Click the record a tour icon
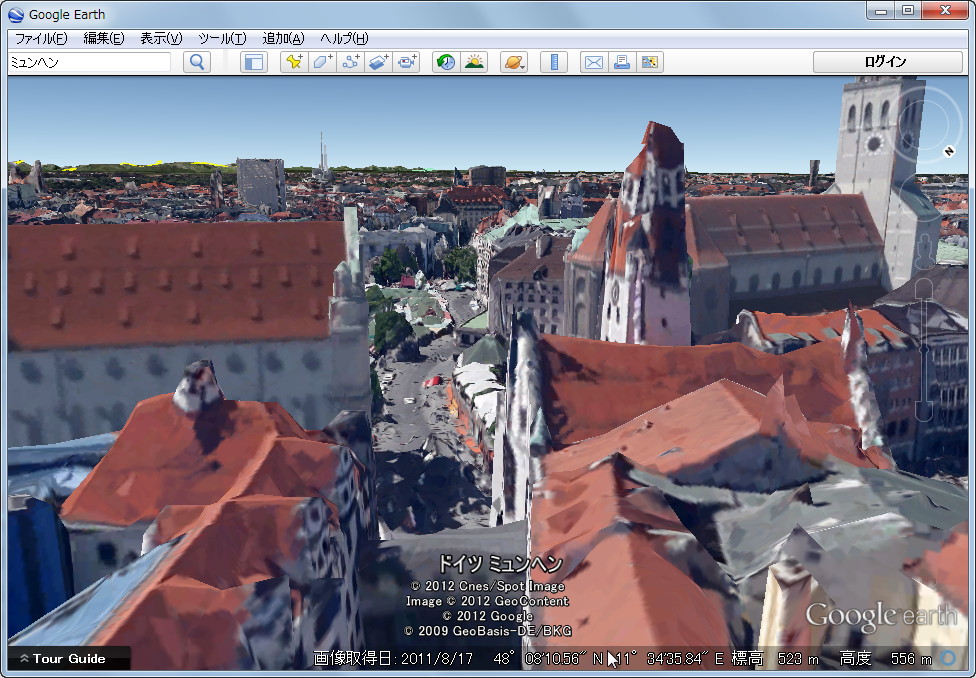Image resolution: width=976 pixels, height=678 pixels. tap(406, 62)
